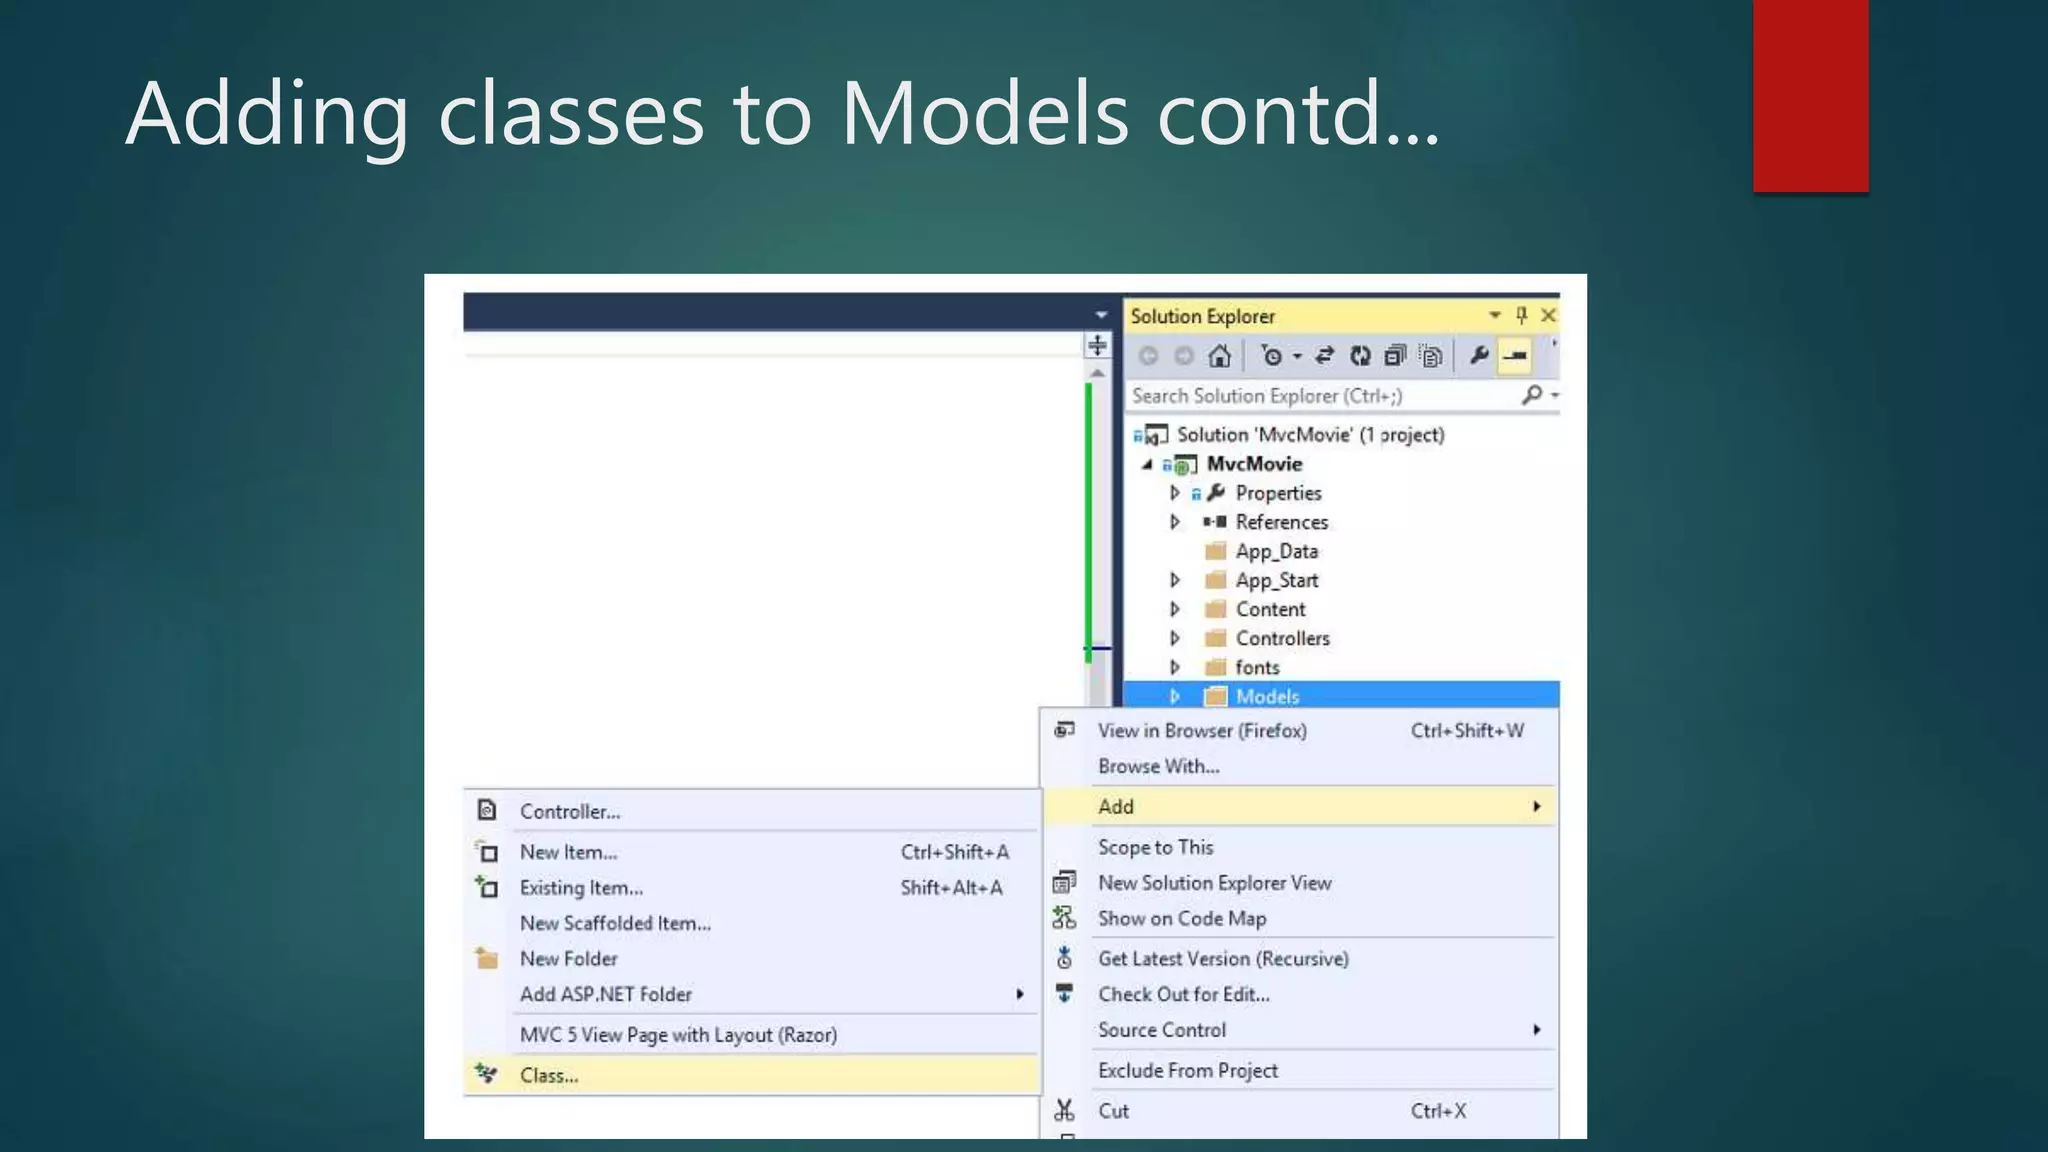Click the editor scrollbar up arrow
2048x1152 pixels.
tap(1097, 373)
